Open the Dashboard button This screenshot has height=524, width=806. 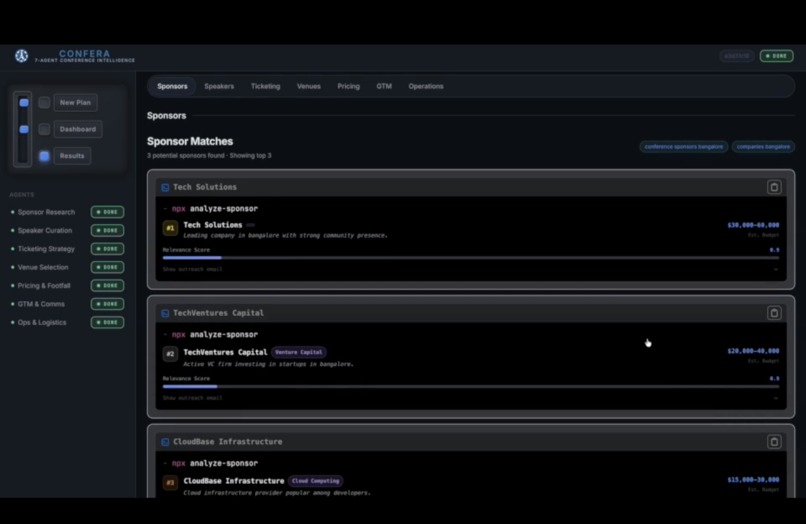[x=78, y=129]
